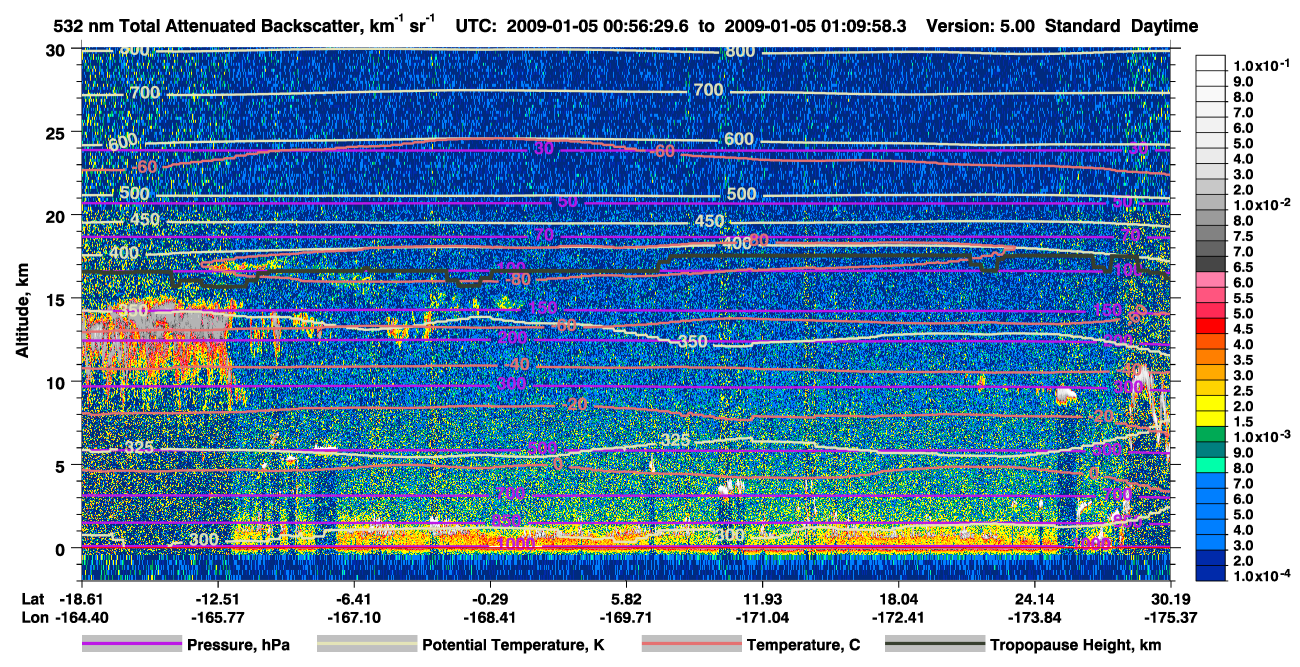Select the 'Tropopause Height, km' legend label
This screenshot has height=667, width=1300.
point(1076,646)
